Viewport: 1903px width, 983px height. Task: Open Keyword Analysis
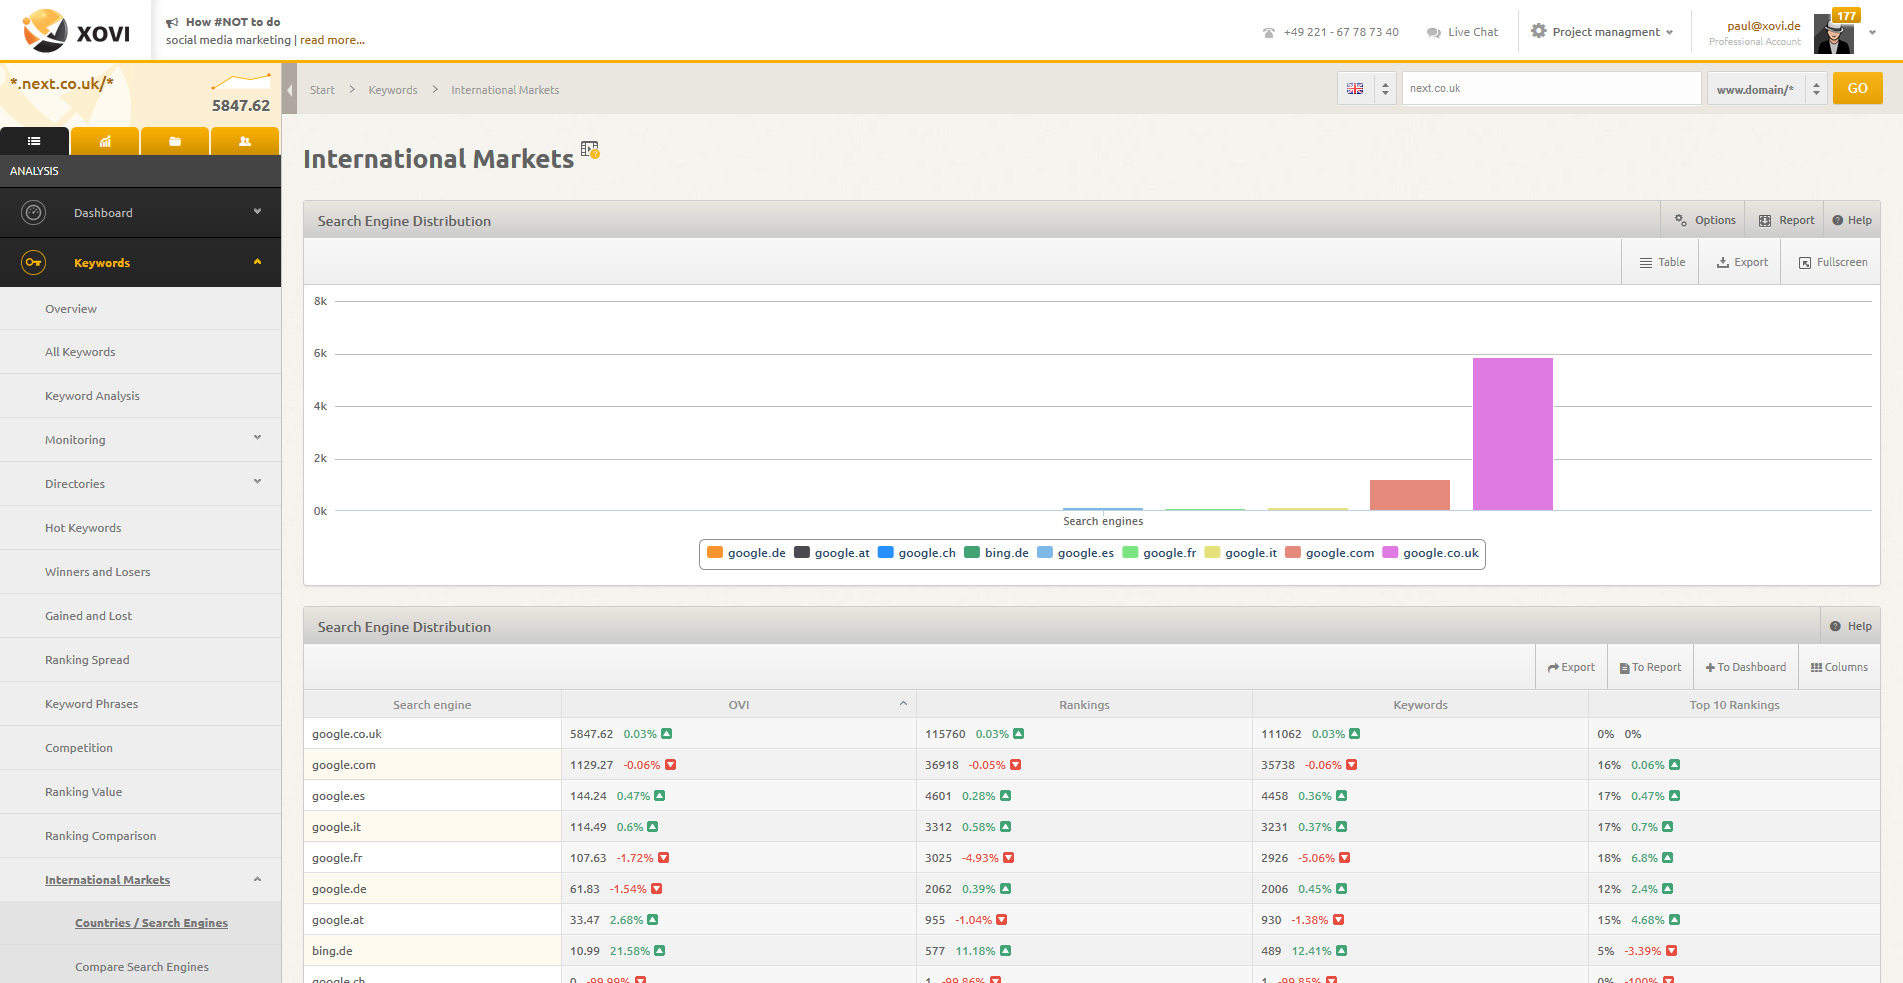pyautogui.click(x=92, y=396)
